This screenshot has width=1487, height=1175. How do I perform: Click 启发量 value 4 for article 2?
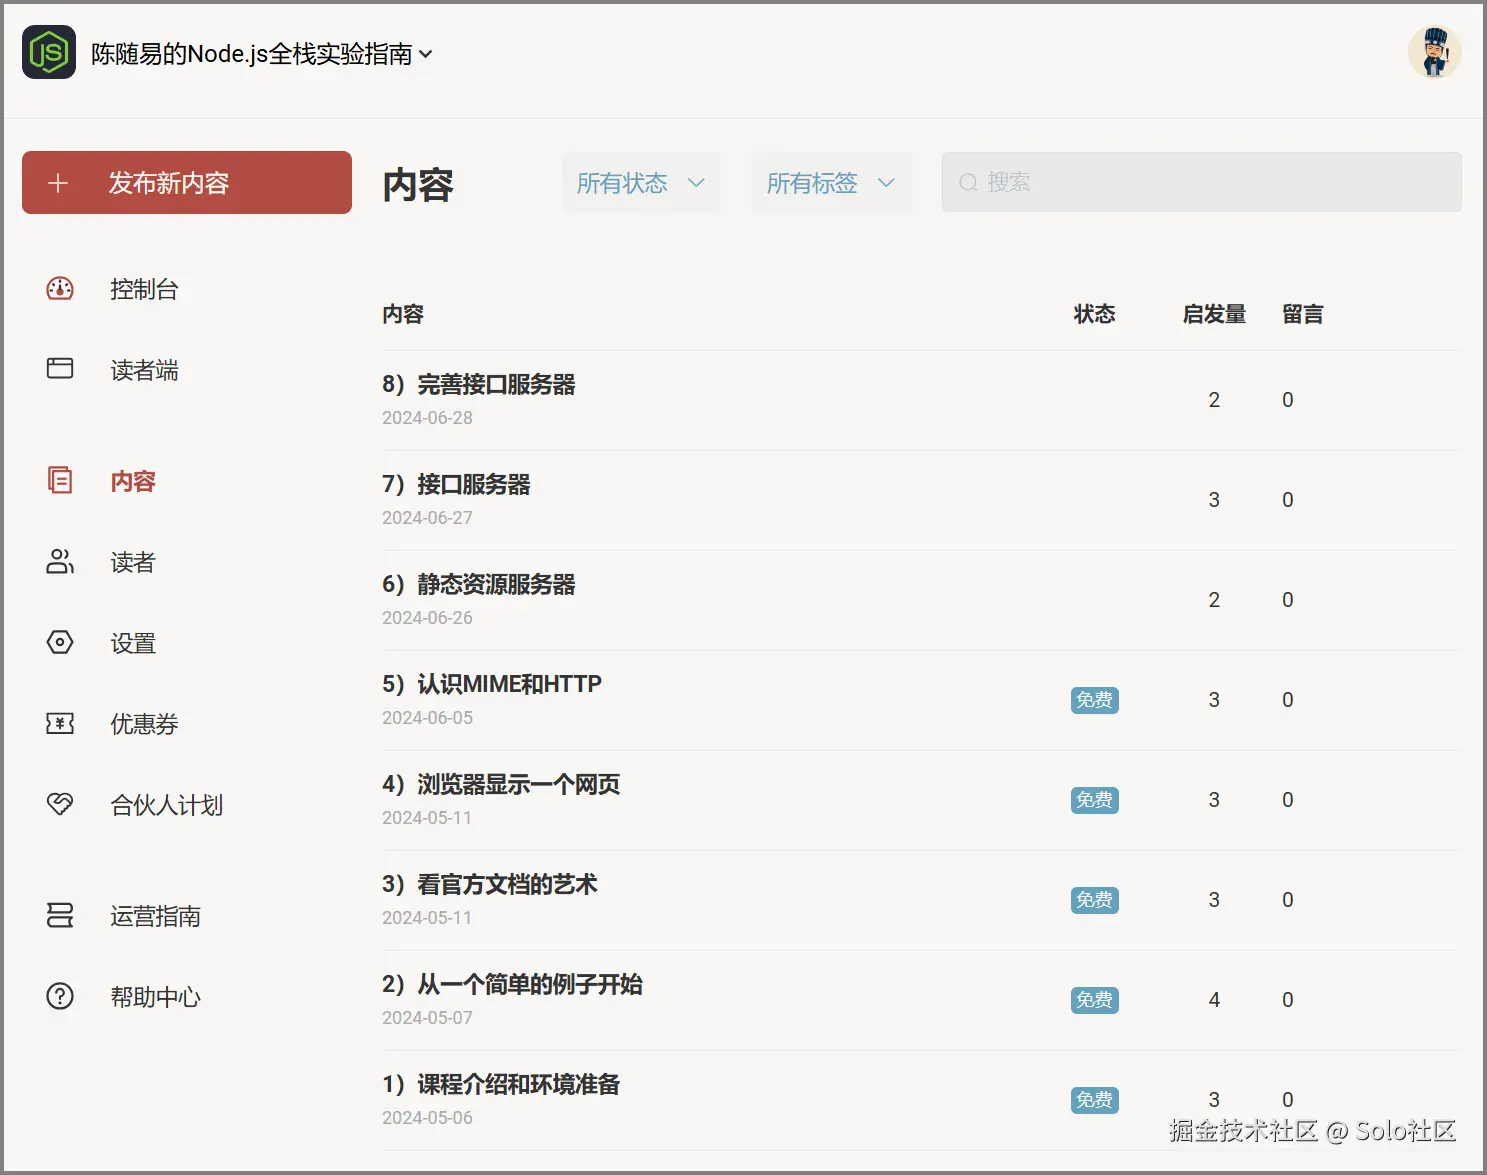pos(1214,1000)
